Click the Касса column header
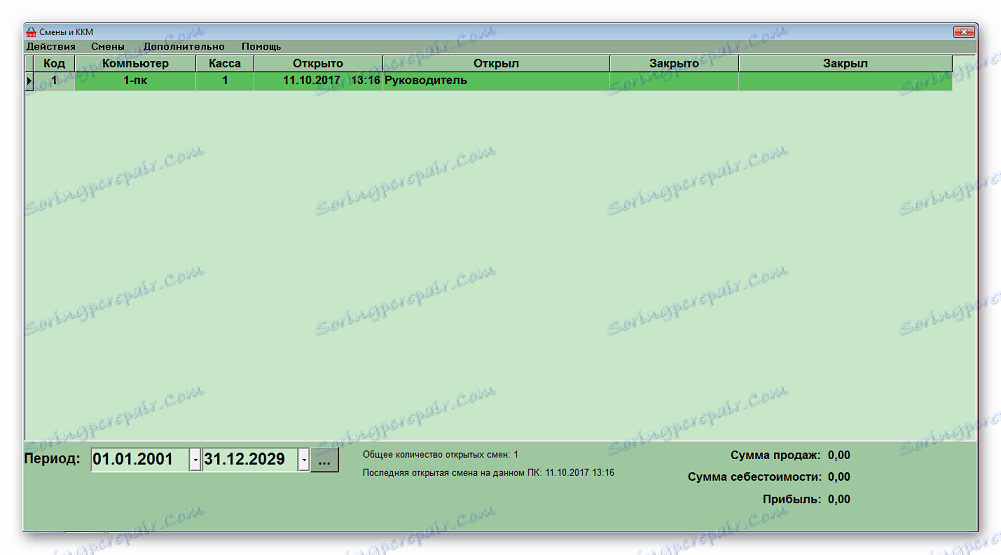This screenshot has height=555, width=1001. tap(225, 63)
